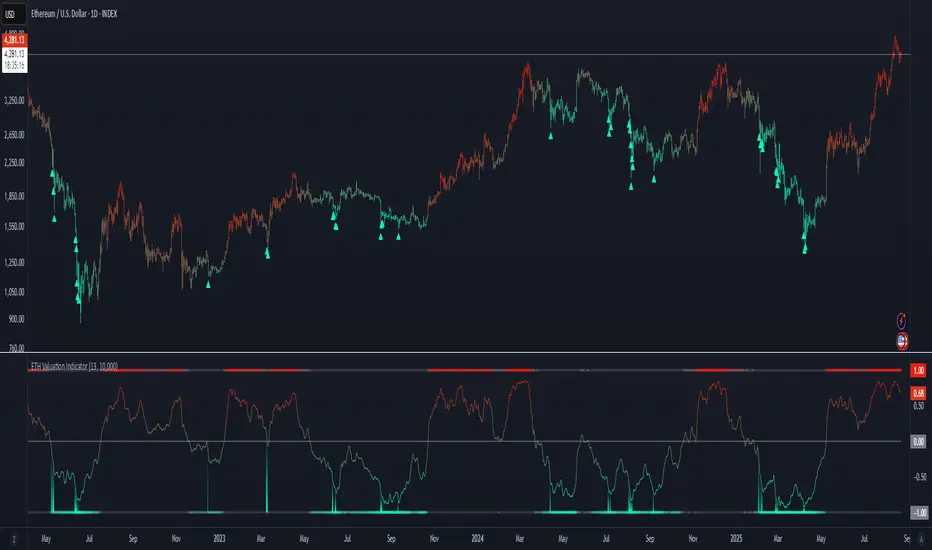
Task: Click the US flag economic event icon
Action: pyautogui.click(x=902, y=341)
